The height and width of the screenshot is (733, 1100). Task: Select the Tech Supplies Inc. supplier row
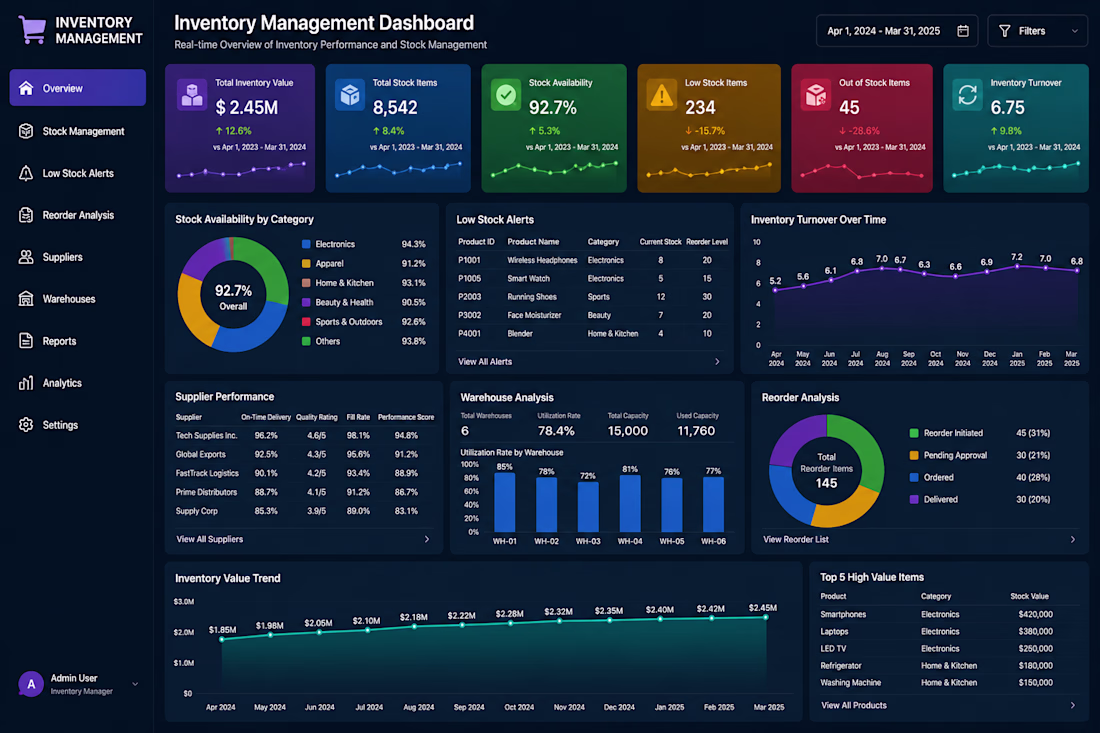[x=304, y=436]
